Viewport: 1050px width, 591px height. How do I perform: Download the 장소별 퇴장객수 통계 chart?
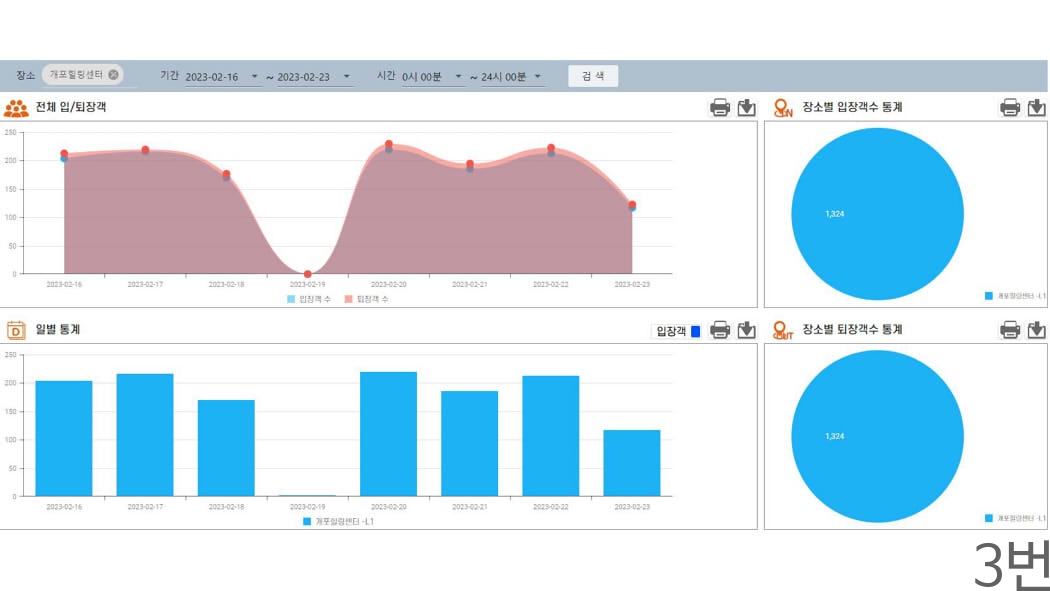1037,330
